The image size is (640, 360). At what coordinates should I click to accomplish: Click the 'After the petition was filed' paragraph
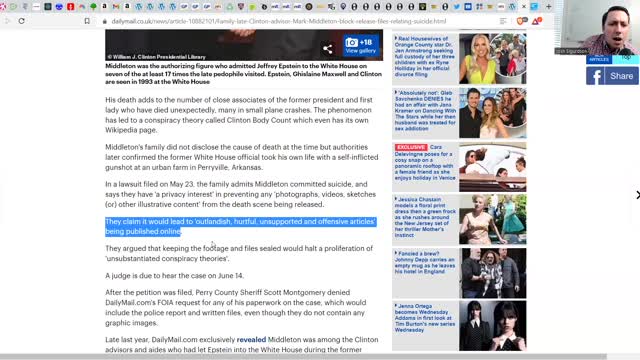click(x=236, y=308)
